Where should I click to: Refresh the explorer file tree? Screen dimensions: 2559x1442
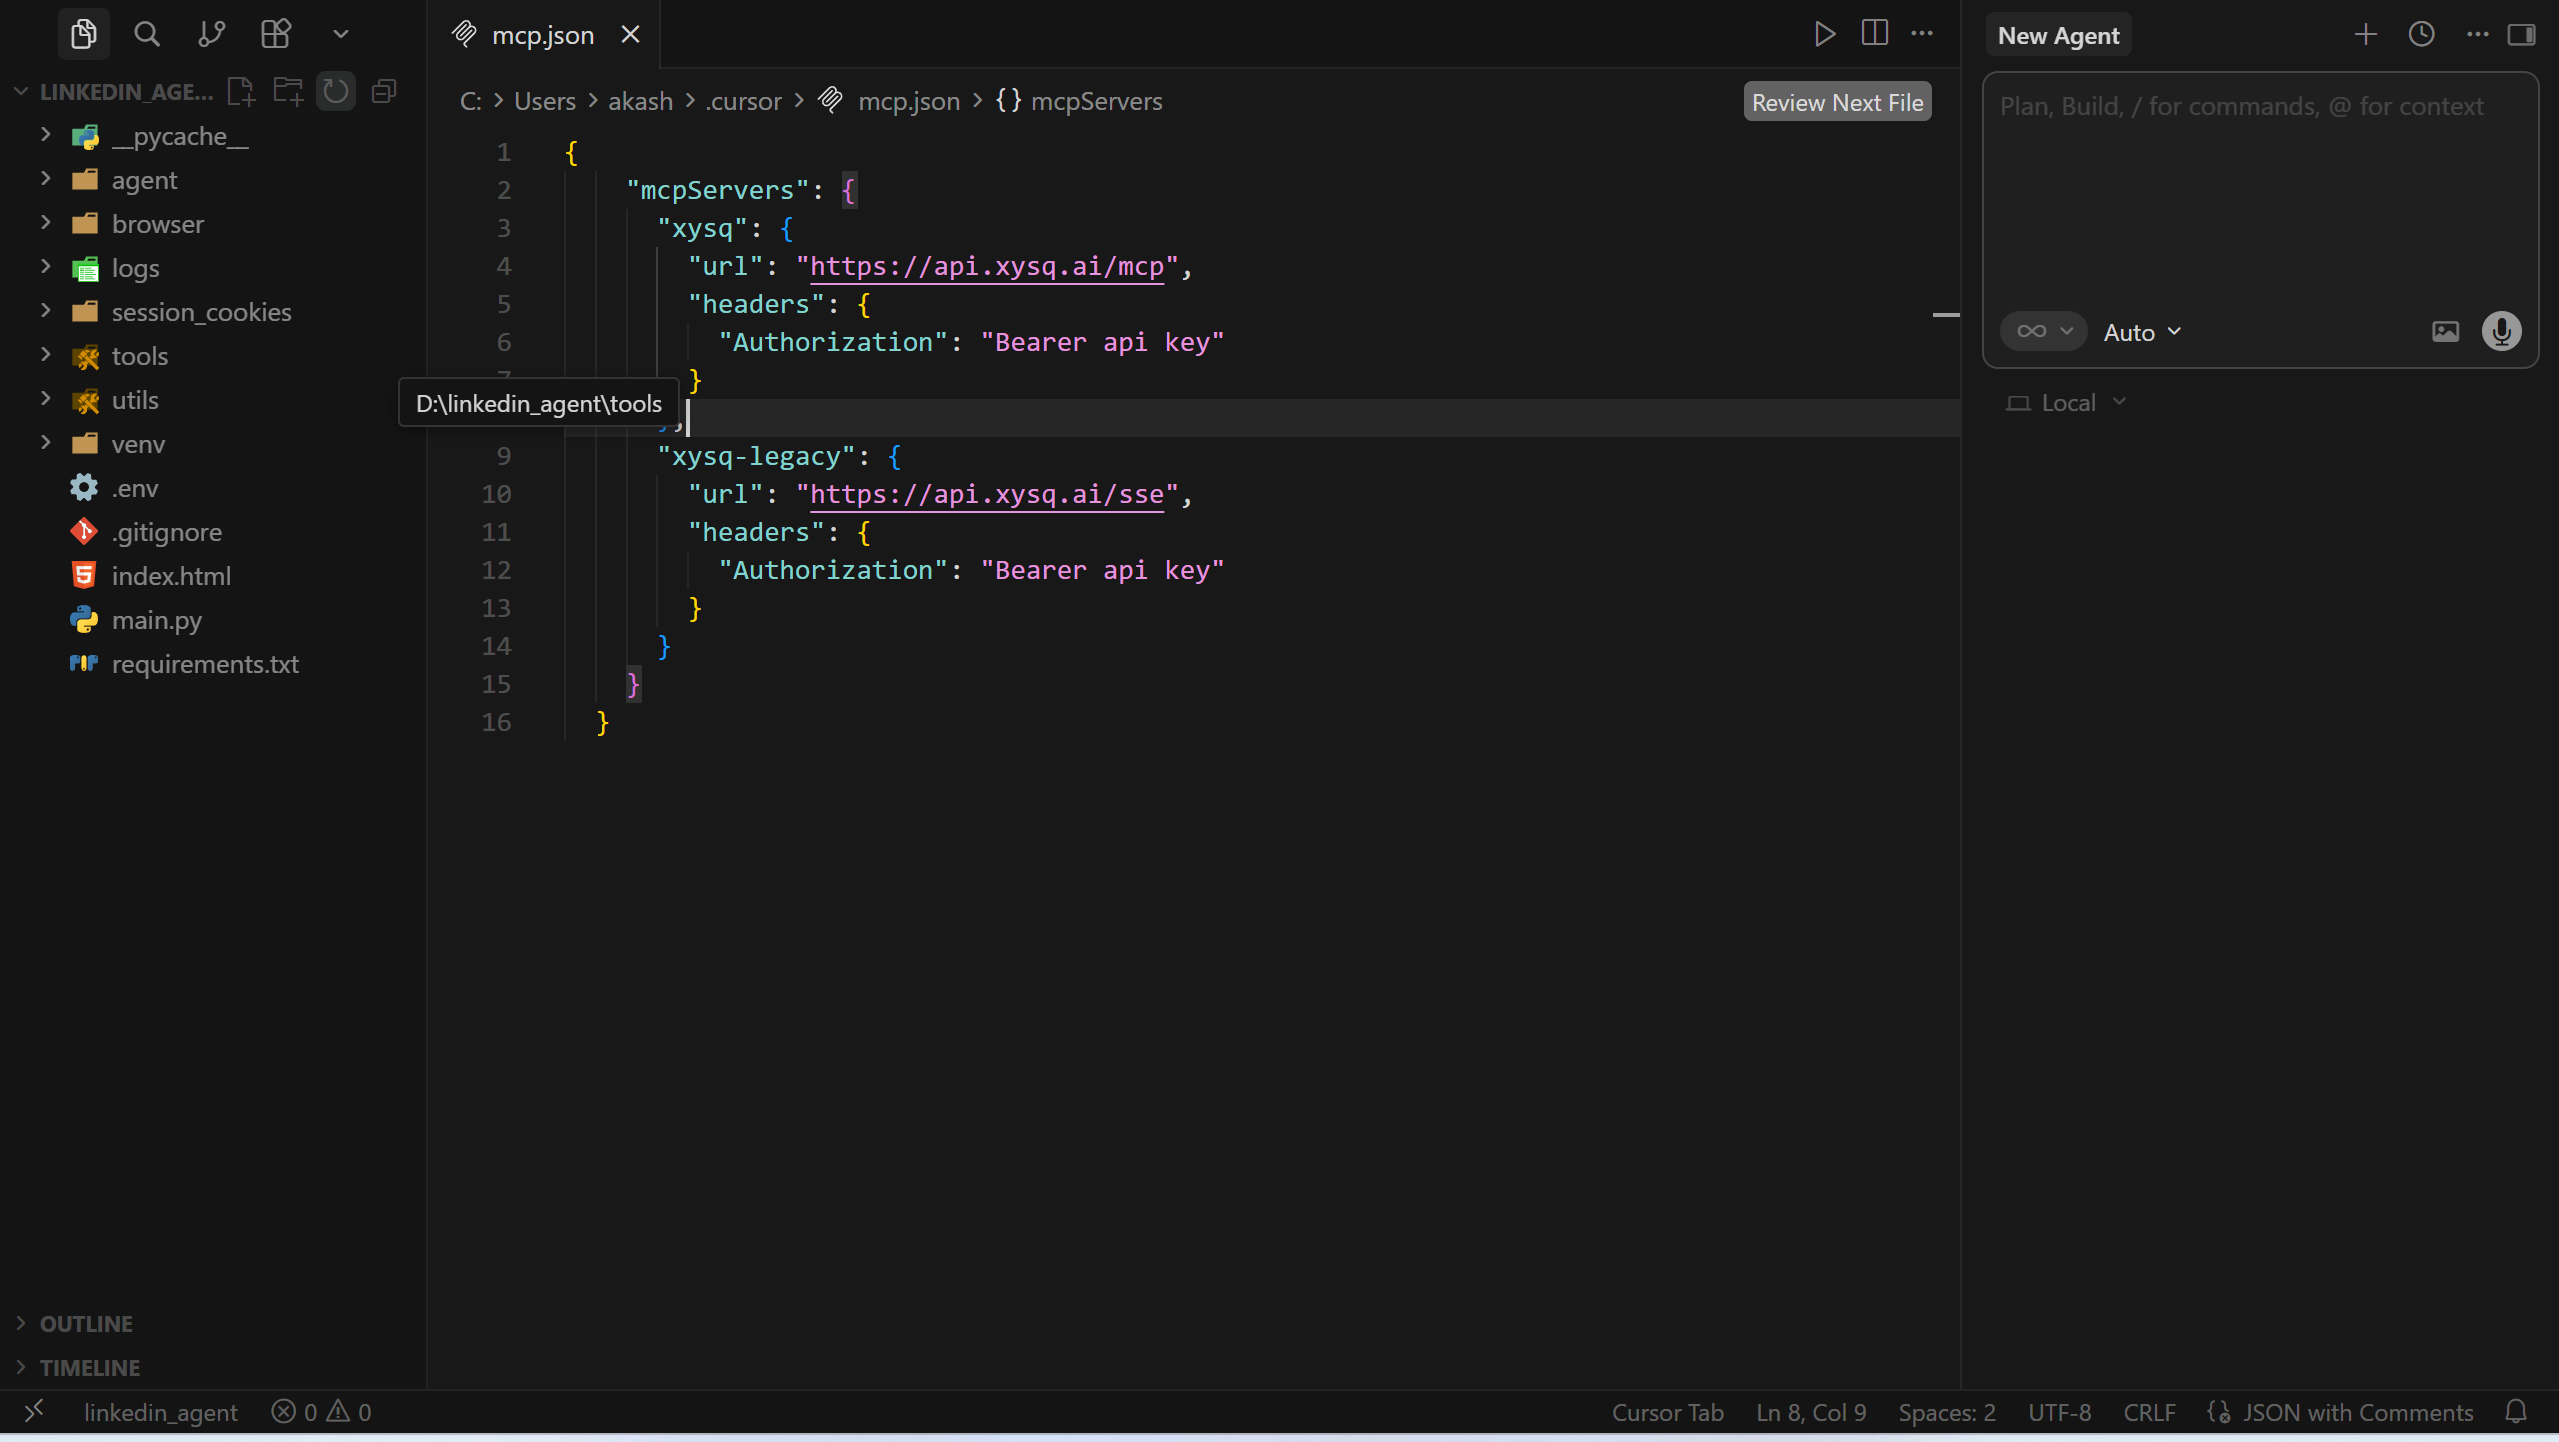(x=336, y=92)
